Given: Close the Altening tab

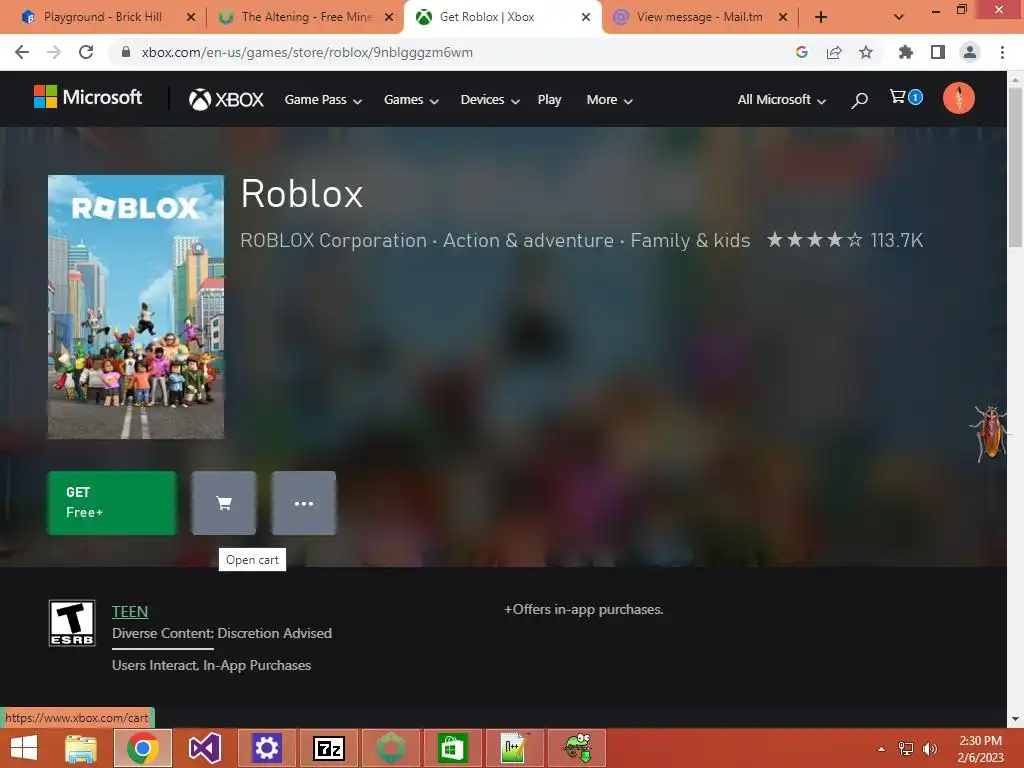Looking at the screenshot, I should pos(389,17).
